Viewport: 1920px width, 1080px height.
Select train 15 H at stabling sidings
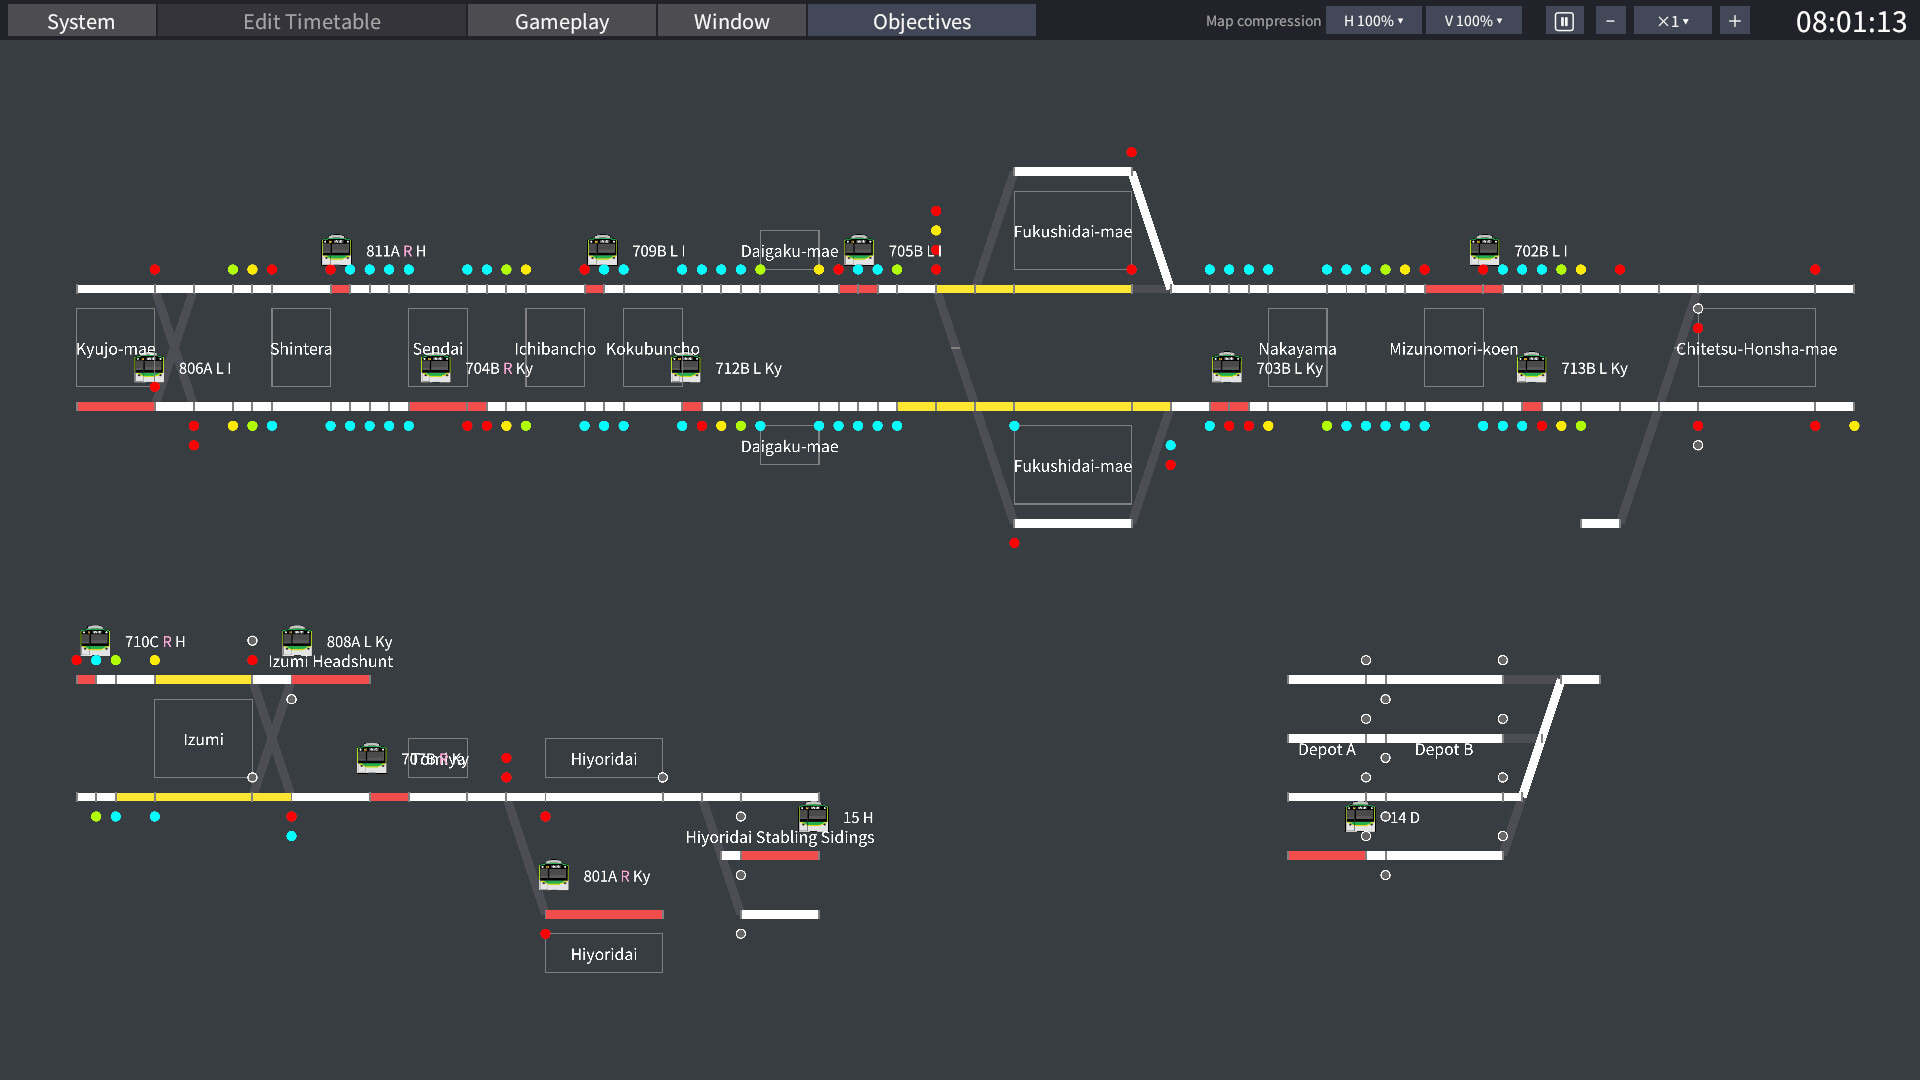[x=813, y=817]
